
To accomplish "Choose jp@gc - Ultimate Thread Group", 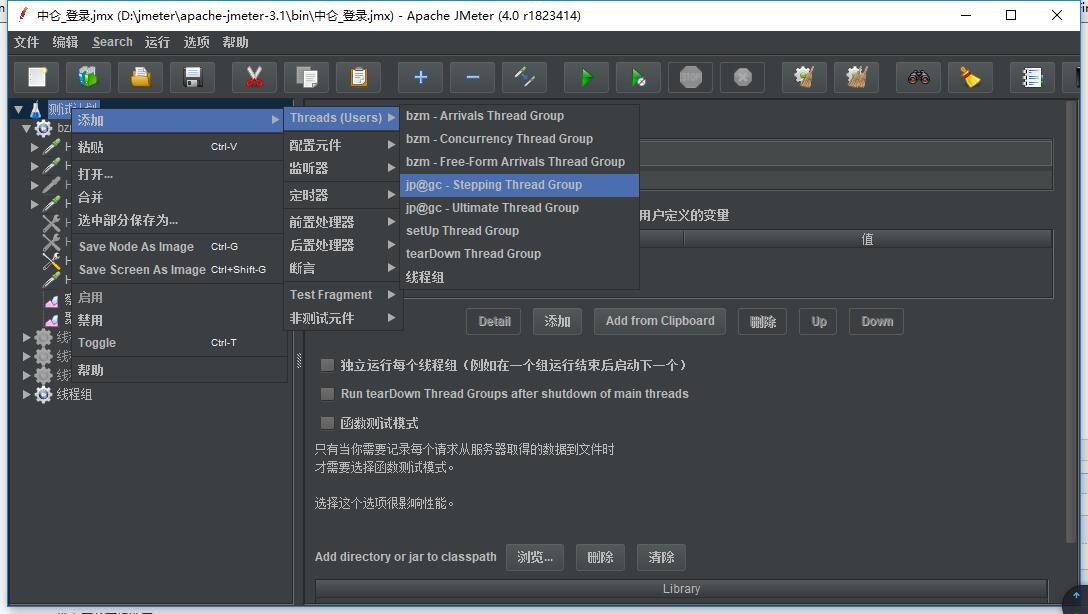I will pyautogui.click(x=519, y=207).
